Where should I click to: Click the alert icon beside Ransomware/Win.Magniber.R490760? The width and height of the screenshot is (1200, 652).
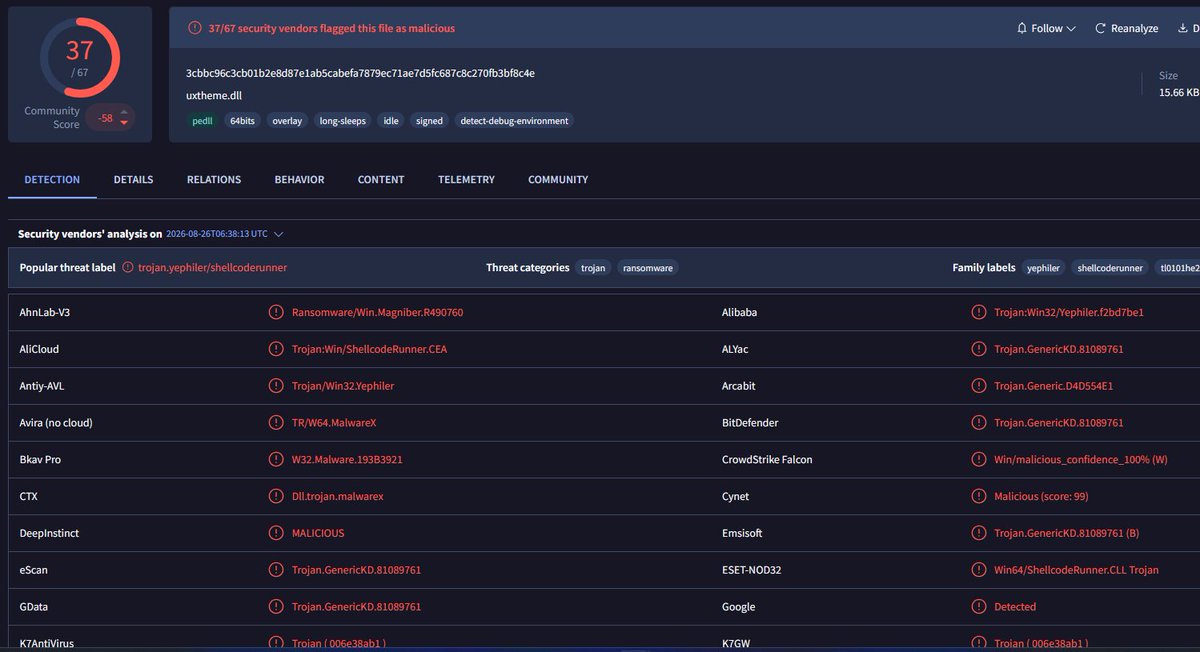(x=275, y=312)
